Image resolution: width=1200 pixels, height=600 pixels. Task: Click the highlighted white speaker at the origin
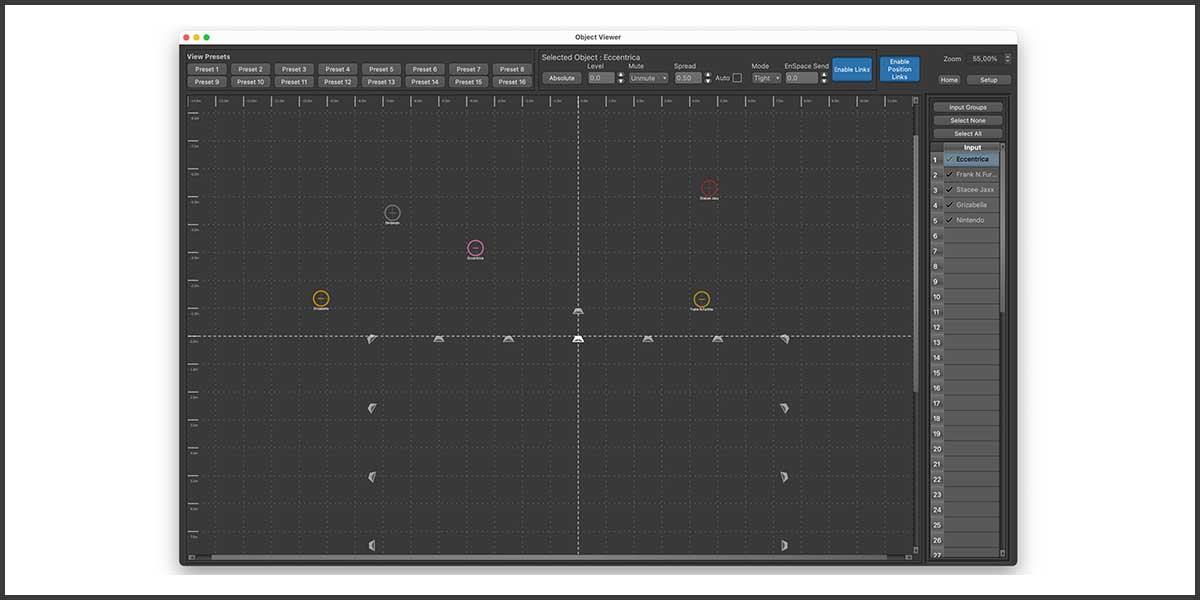(578, 339)
